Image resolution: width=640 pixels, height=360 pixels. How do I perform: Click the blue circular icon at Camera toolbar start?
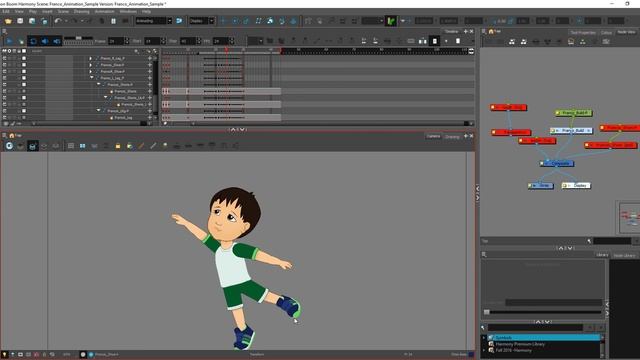coord(9,146)
